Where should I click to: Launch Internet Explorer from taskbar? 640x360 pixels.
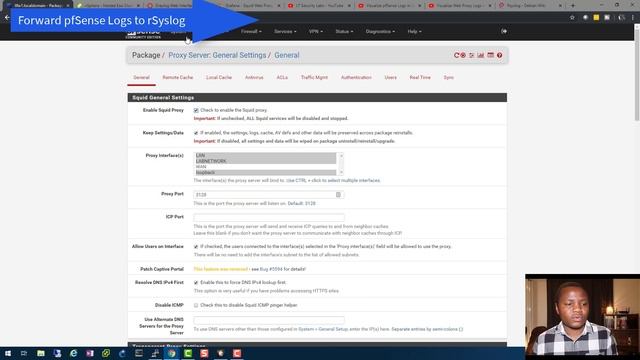click(73, 353)
